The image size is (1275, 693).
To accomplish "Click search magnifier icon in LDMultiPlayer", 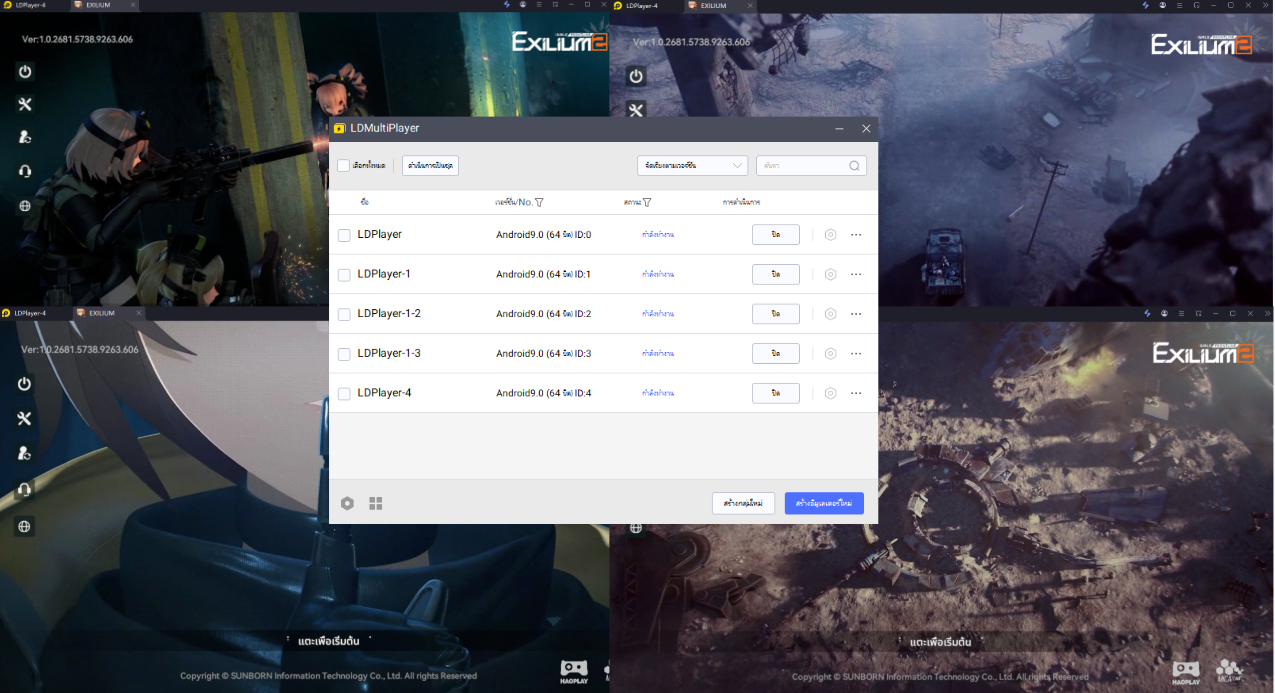I will pos(854,166).
